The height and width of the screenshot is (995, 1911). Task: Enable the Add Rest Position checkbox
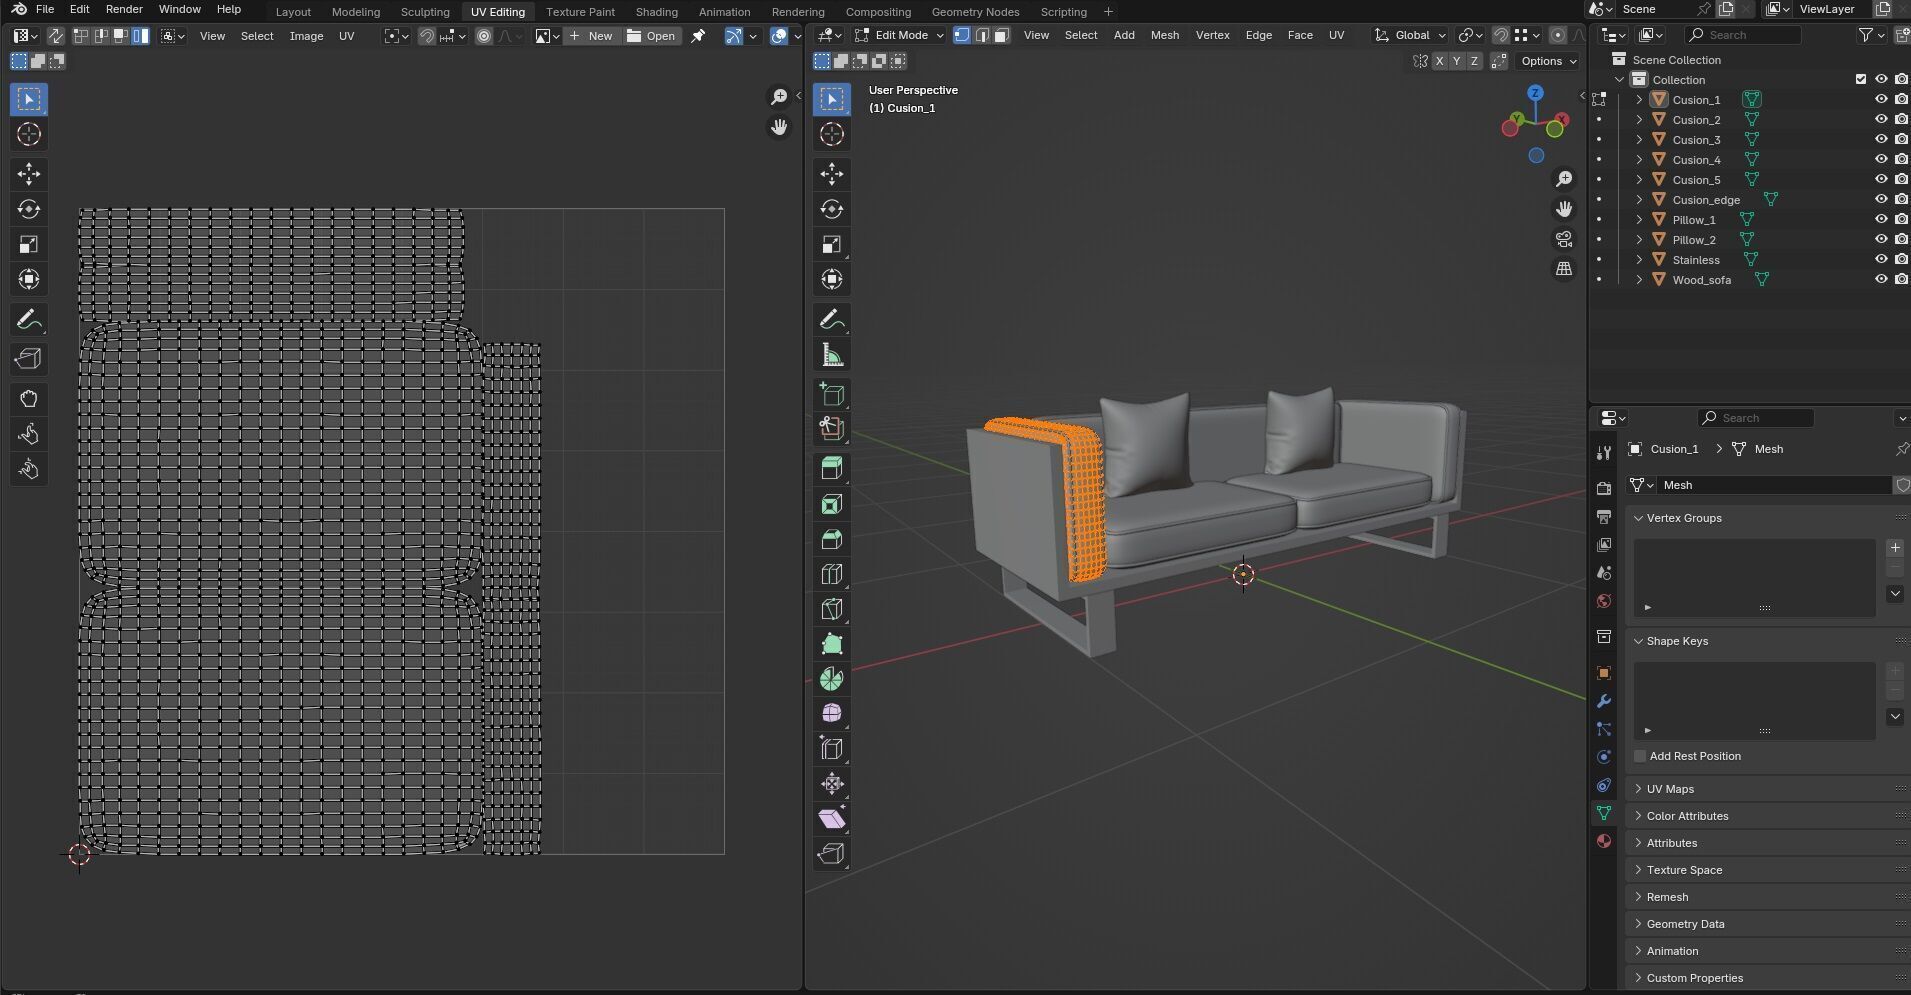click(x=1639, y=756)
